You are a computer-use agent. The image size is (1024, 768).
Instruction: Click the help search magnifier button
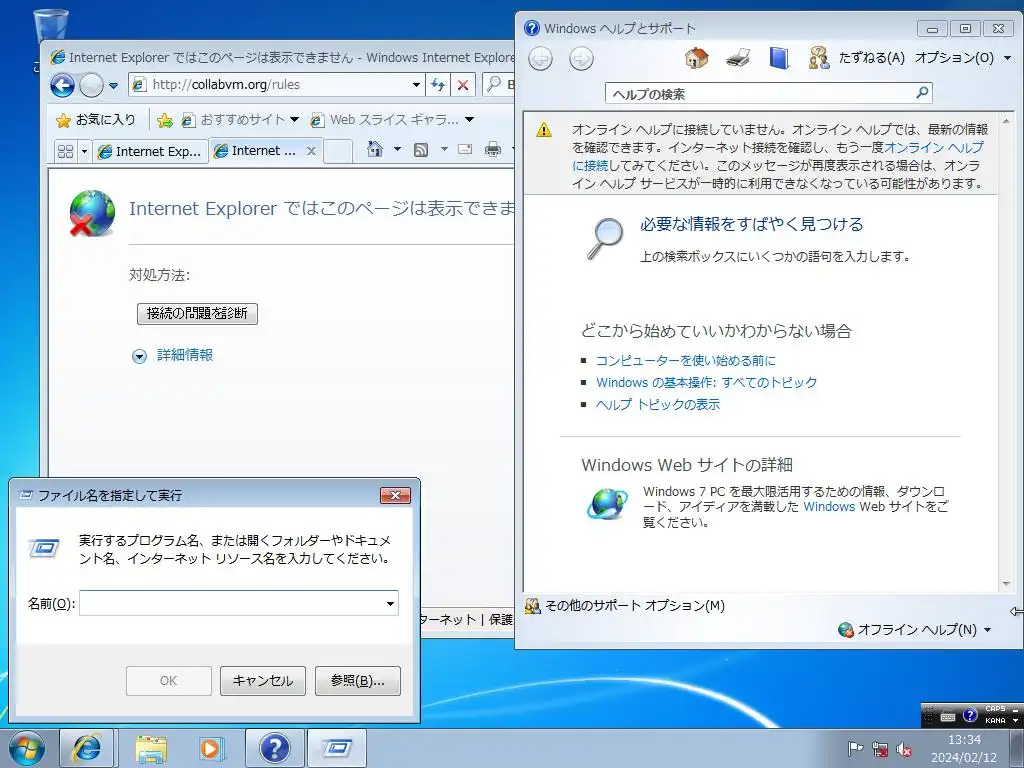pyautogui.click(x=922, y=93)
